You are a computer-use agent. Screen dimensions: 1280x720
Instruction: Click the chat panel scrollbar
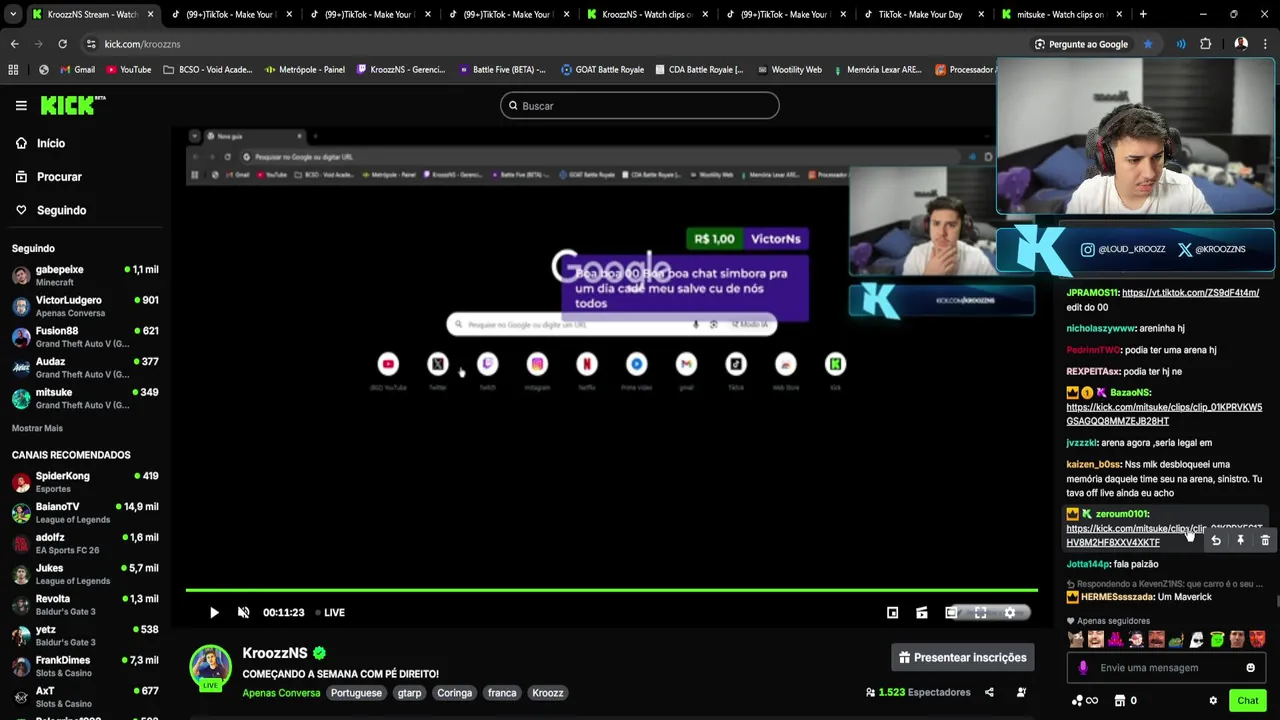click(x=1277, y=600)
